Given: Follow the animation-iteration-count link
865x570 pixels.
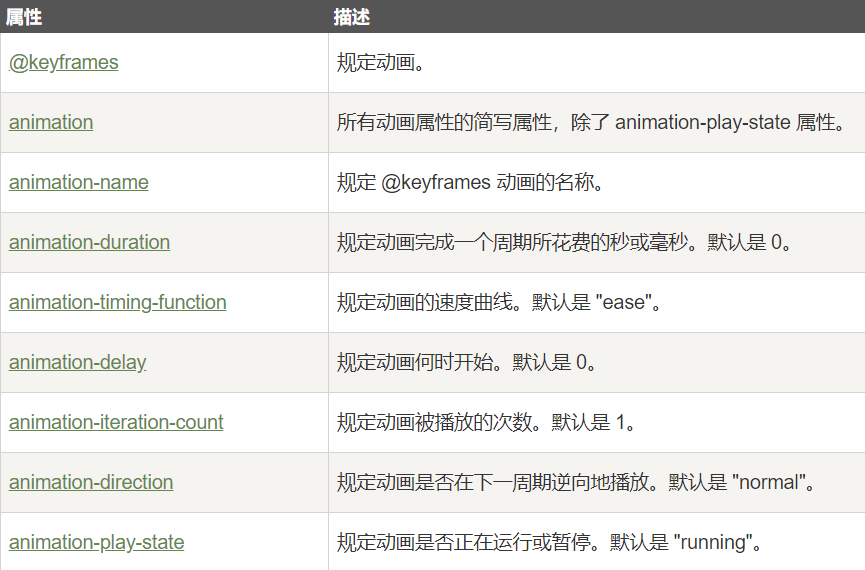Looking at the screenshot, I should click(x=116, y=422).
